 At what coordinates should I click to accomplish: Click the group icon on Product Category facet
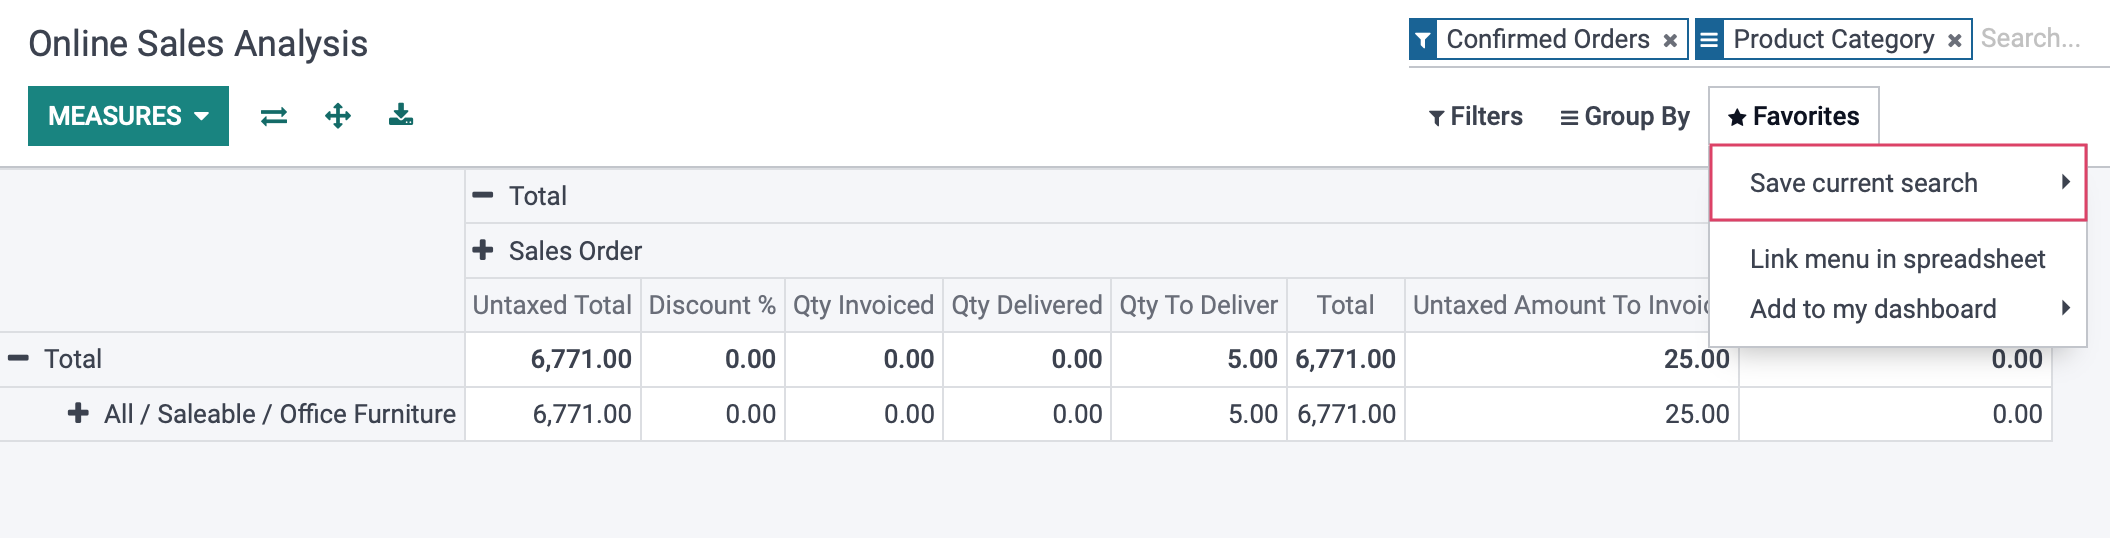pyautogui.click(x=1709, y=39)
